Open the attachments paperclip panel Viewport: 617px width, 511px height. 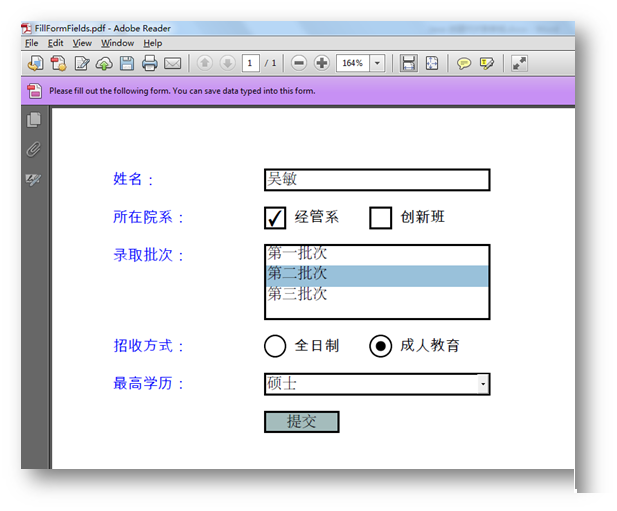tap(34, 149)
